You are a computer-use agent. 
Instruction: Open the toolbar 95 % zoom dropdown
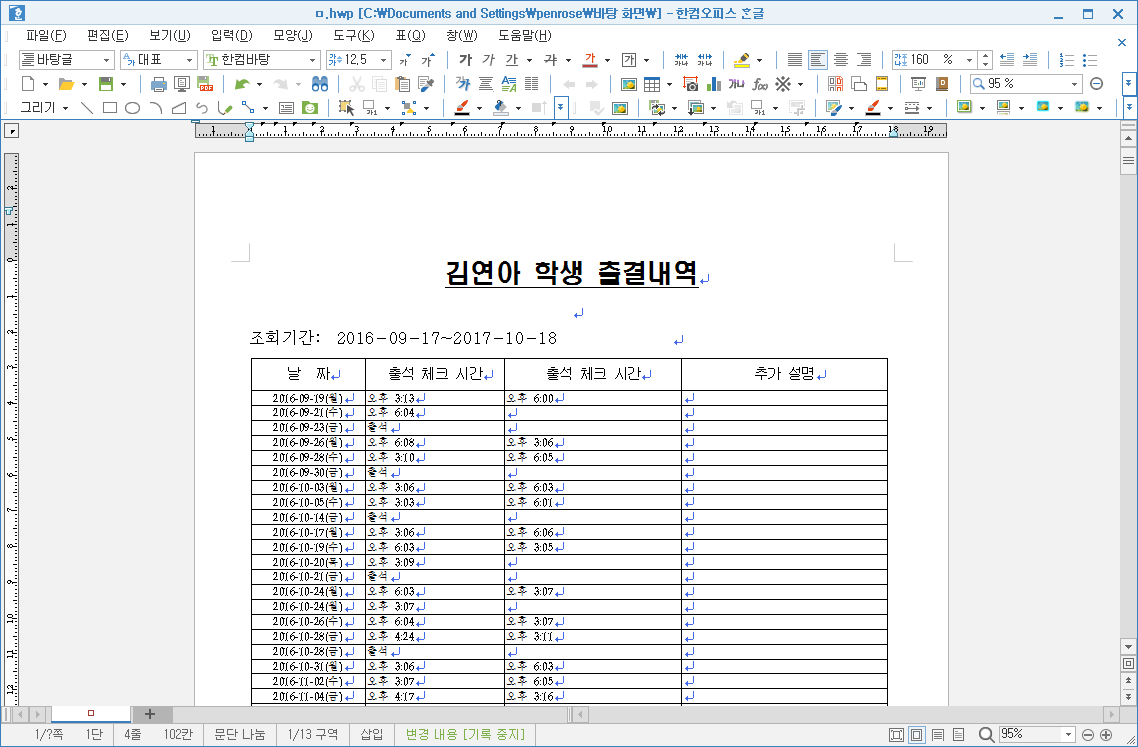pos(1074,84)
